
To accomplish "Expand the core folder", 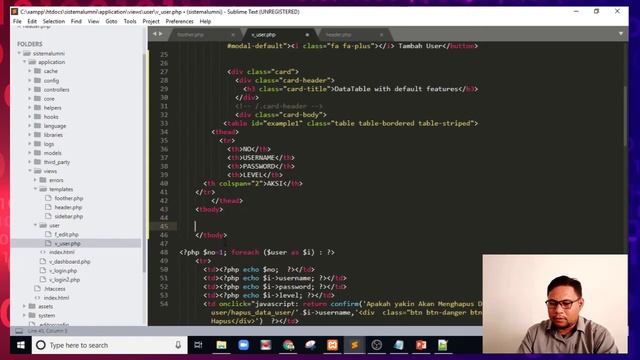I will click(x=30, y=99).
